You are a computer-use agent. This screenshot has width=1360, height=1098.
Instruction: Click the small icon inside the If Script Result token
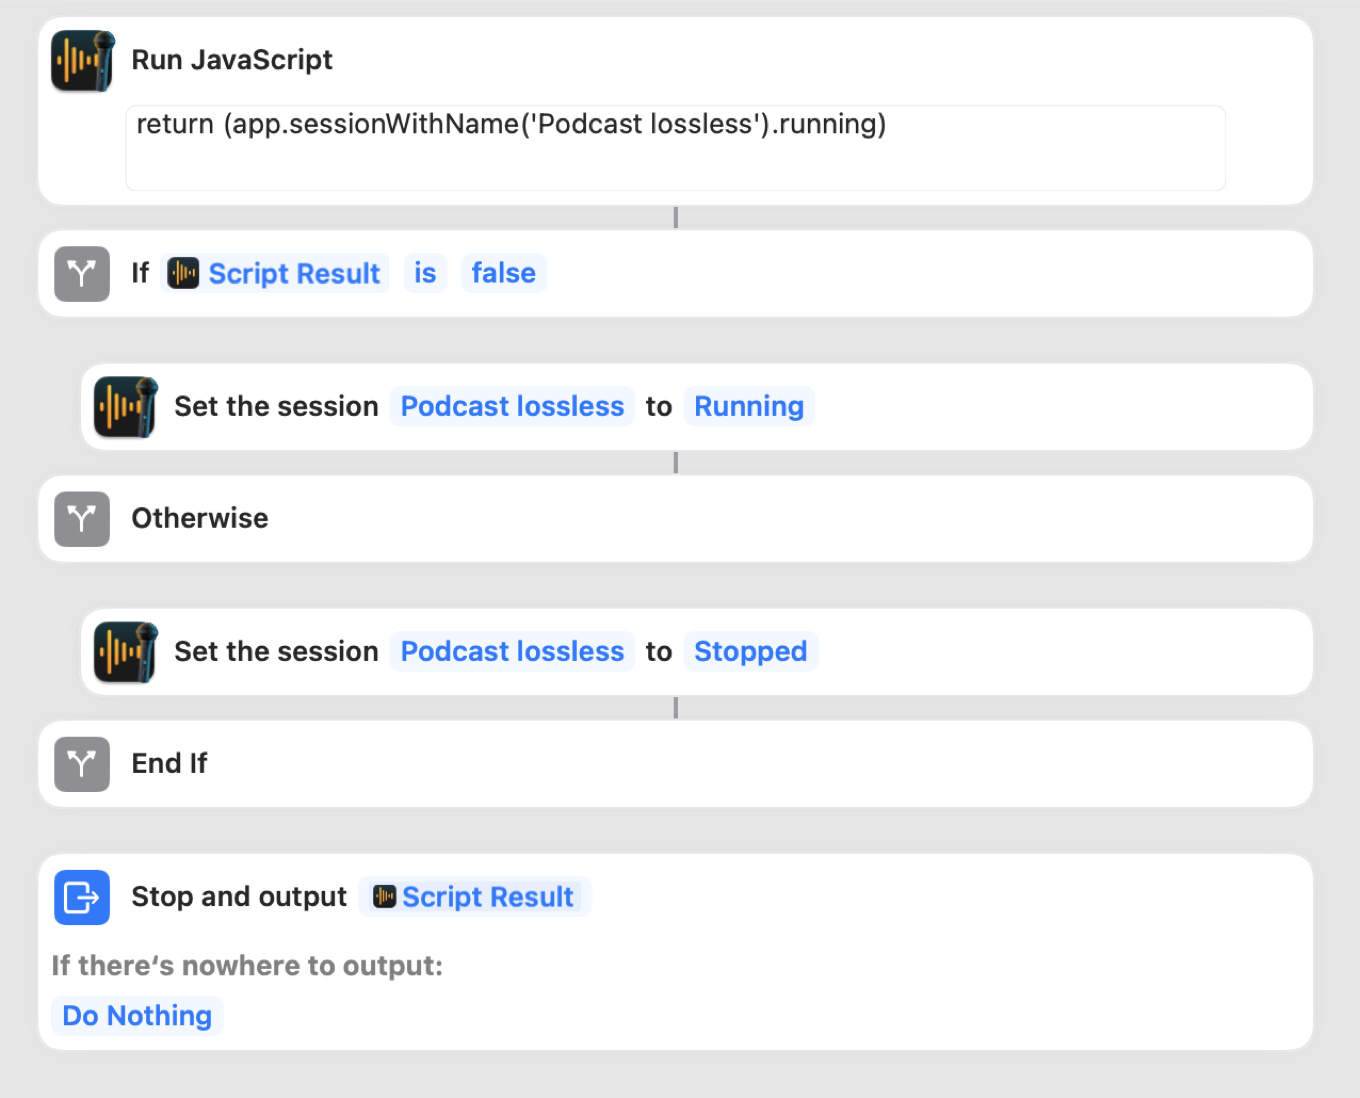pyautogui.click(x=183, y=273)
